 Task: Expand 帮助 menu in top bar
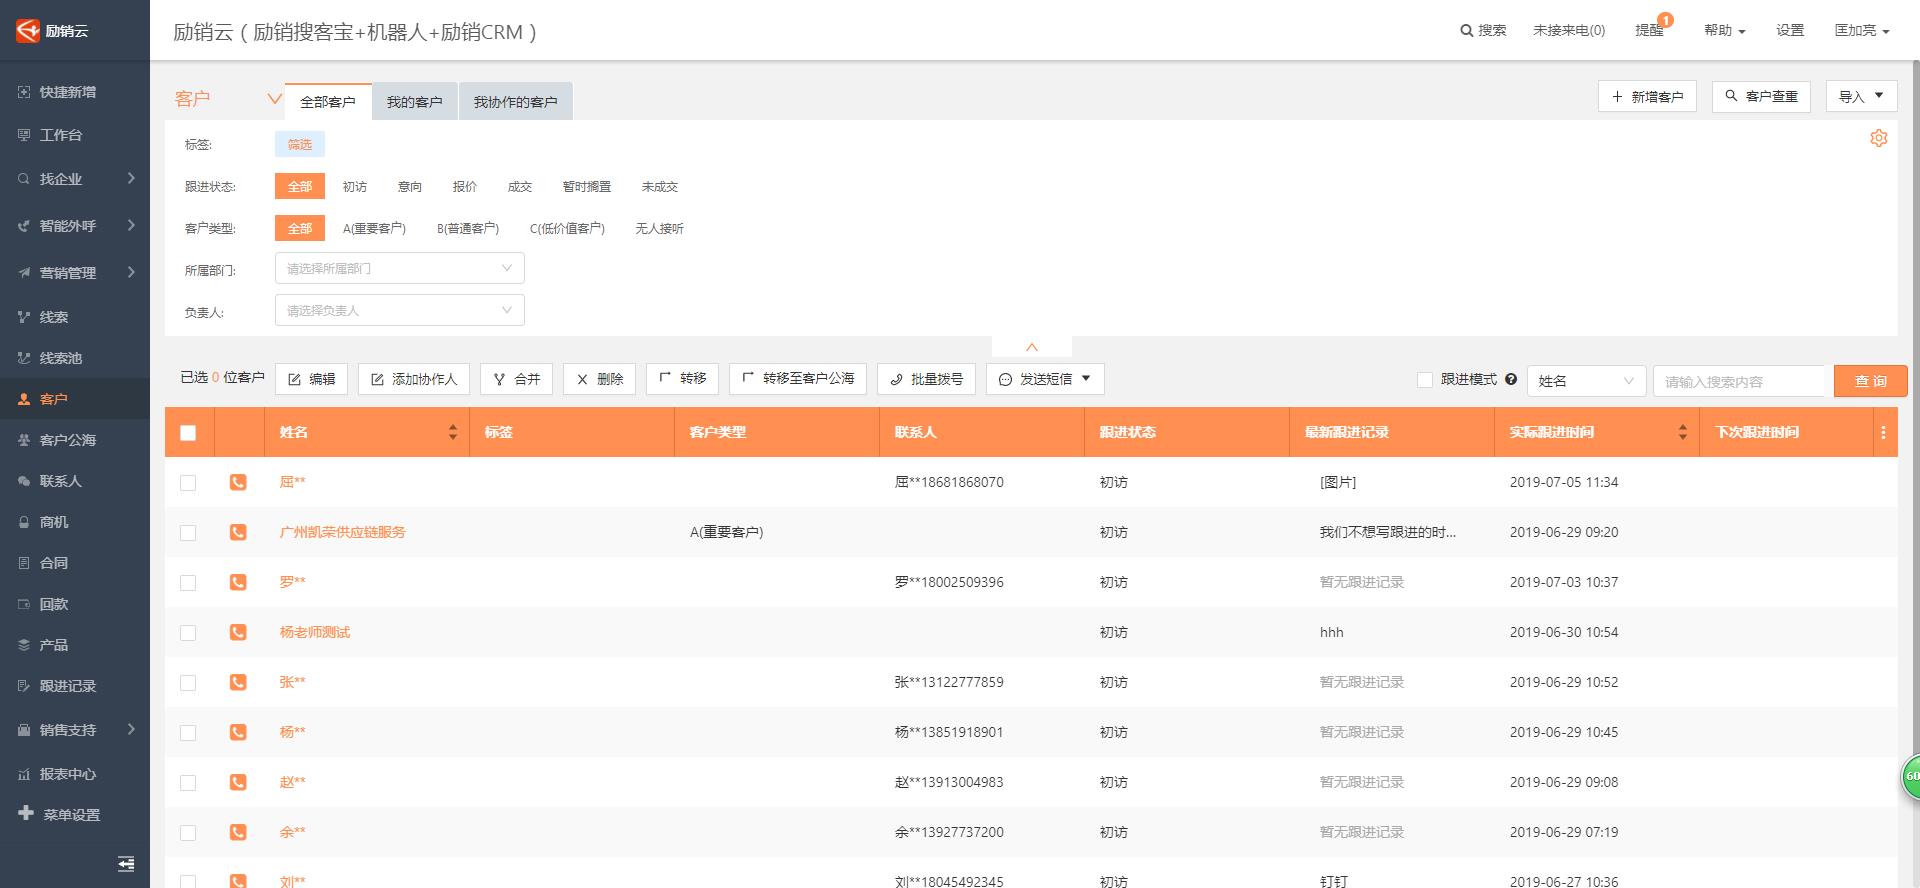click(1724, 31)
